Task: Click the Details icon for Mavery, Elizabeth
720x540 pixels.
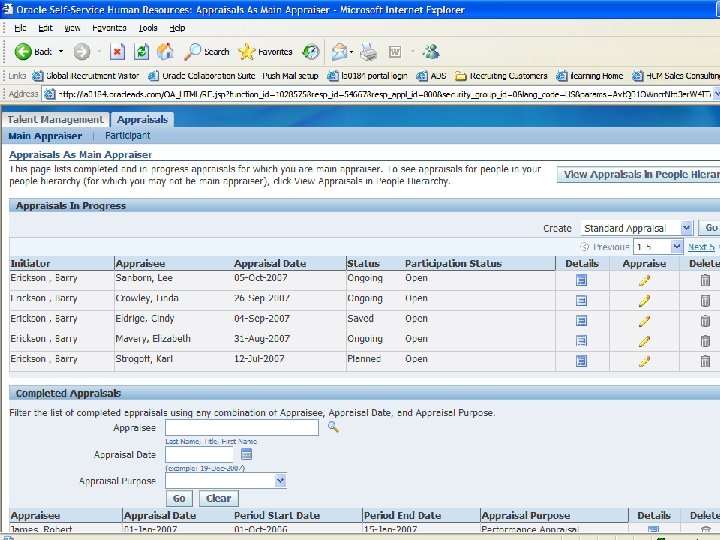Action: [581, 341]
